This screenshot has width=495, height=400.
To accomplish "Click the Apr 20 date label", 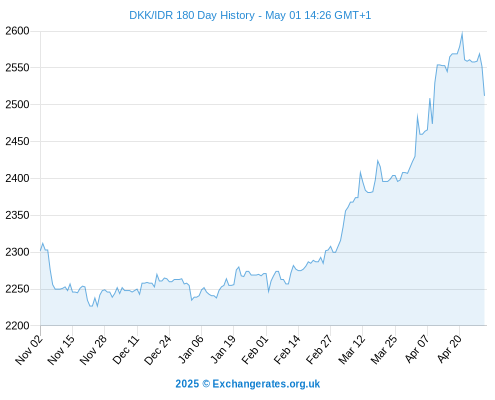I will click(450, 349).
